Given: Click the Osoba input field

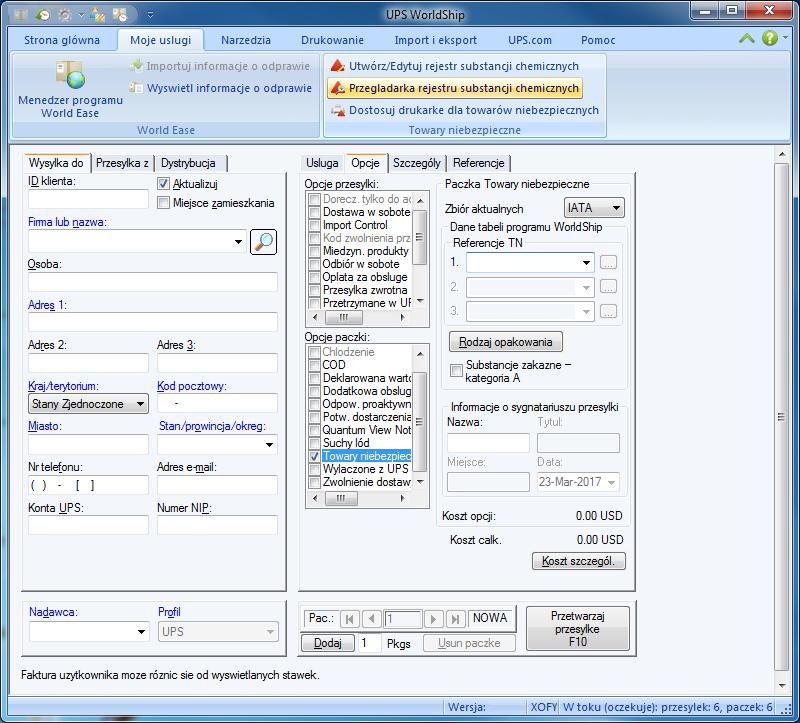Looking at the screenshot, I should tap(153, 282).
